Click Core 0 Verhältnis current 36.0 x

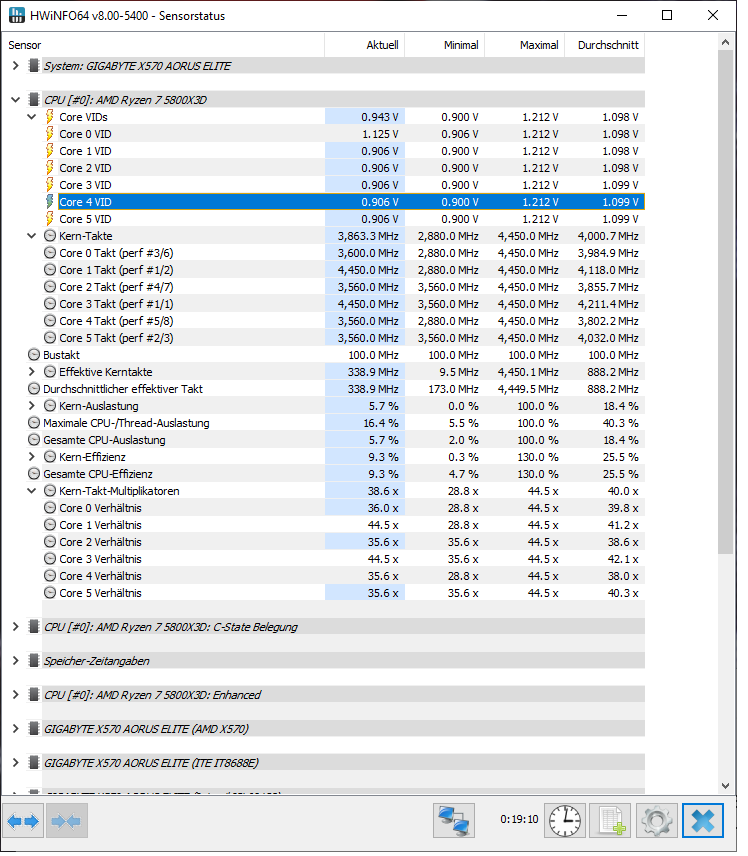(x=384, y=509)
